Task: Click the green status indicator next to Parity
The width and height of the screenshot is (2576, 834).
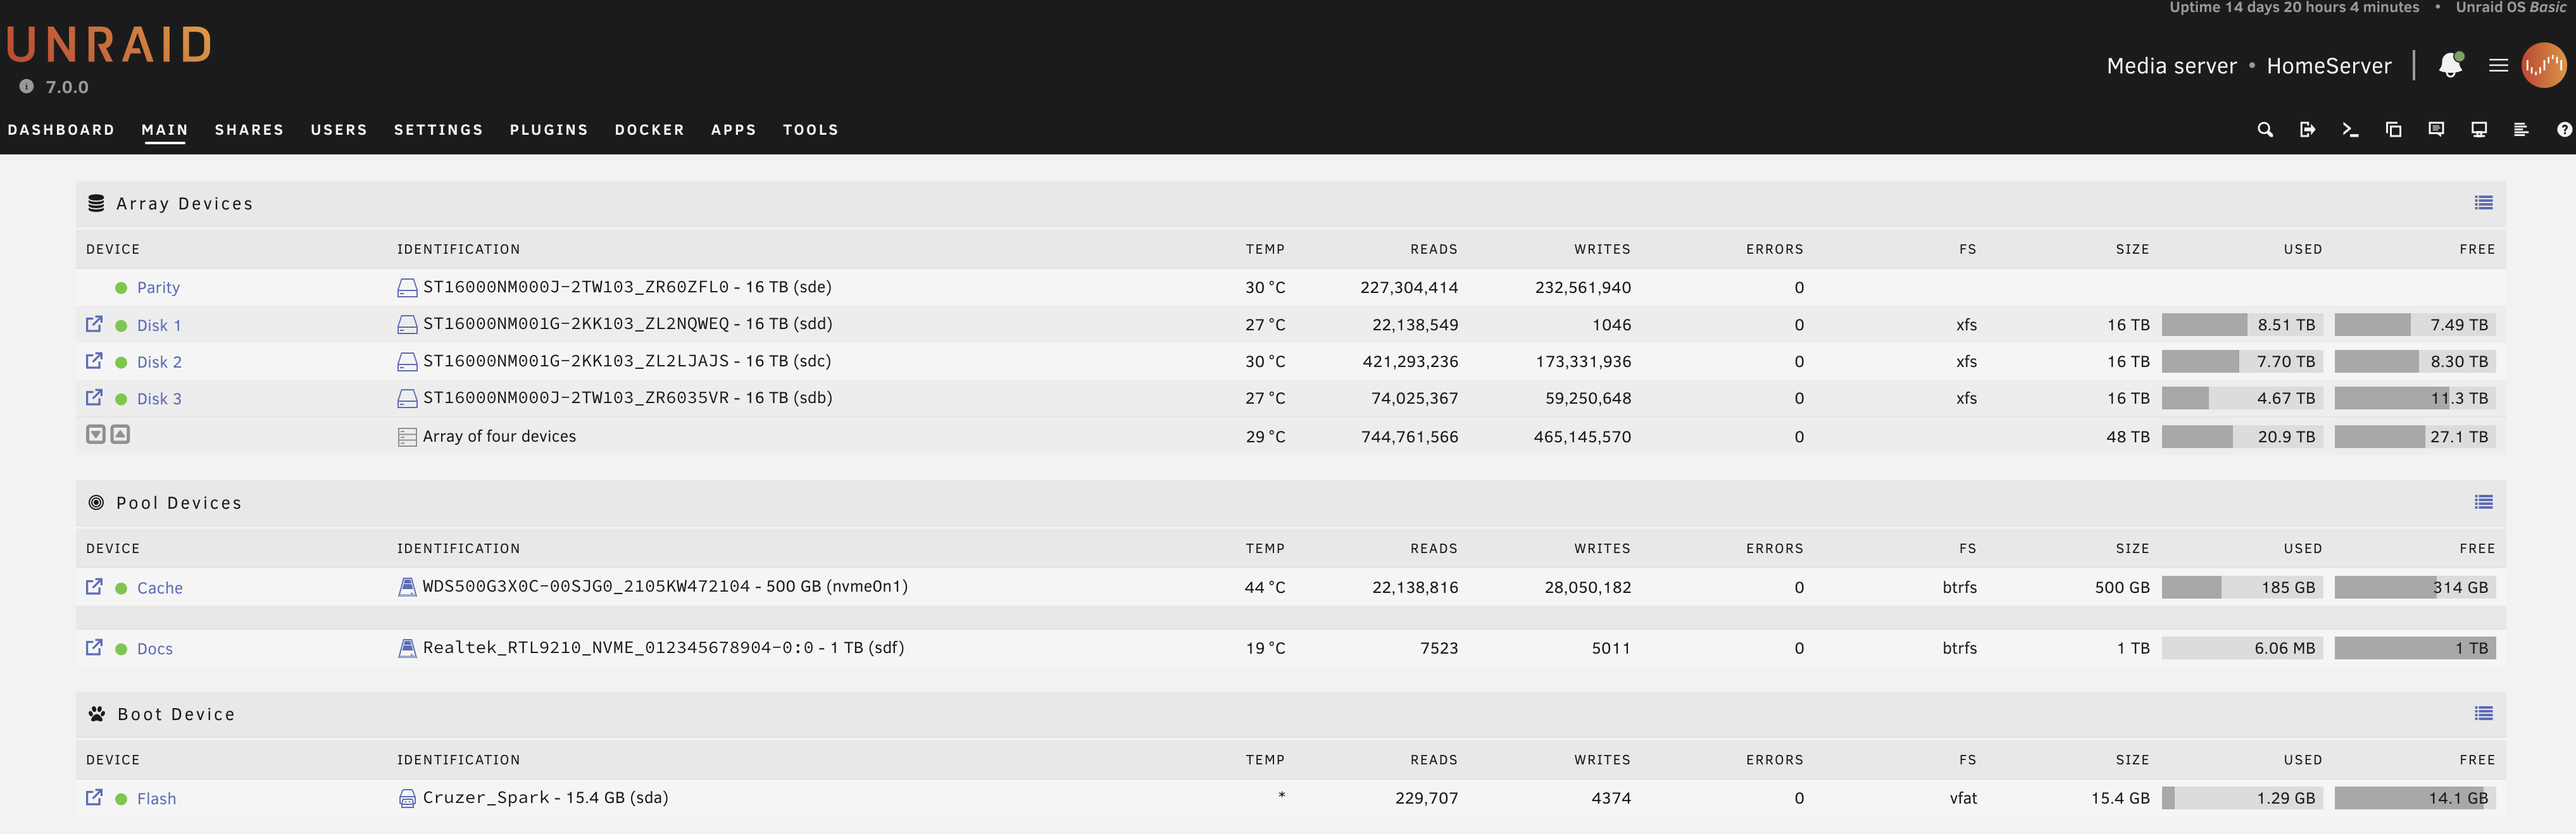Action: pyautogui.click(x=121, y=287)
